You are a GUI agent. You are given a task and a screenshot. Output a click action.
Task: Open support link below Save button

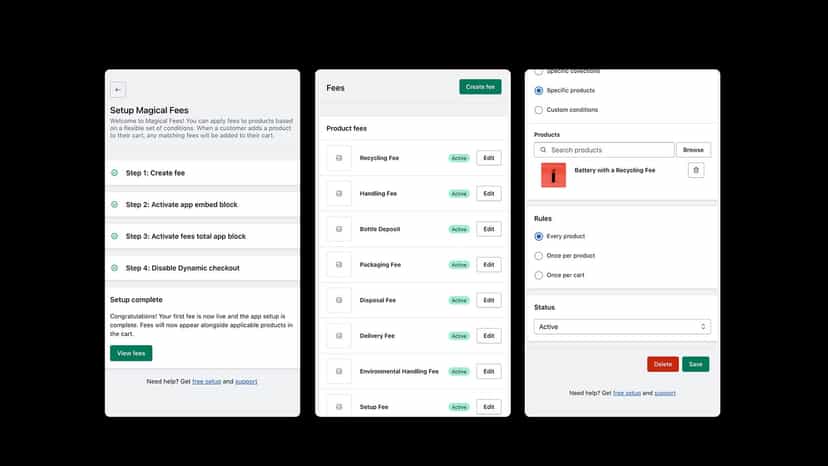[x=665, y=393]
